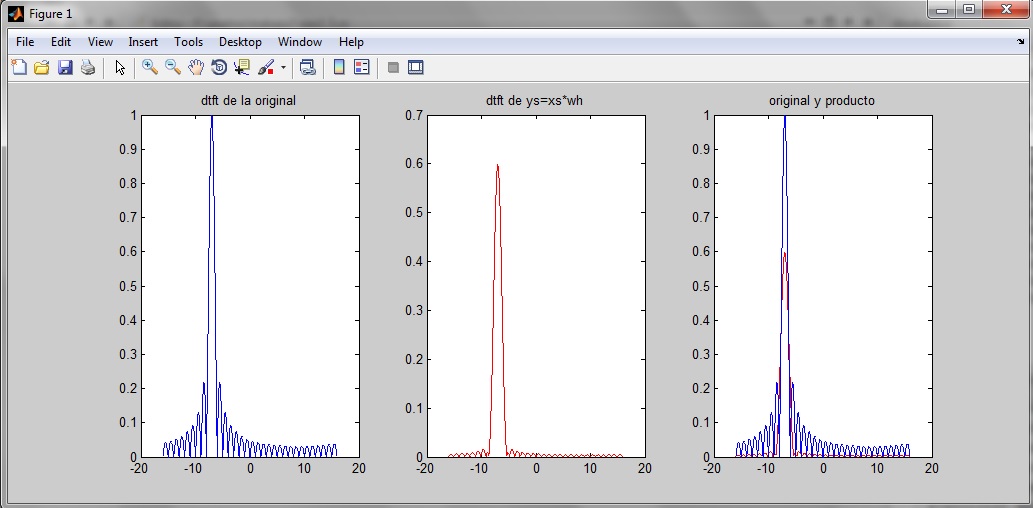
Task: Toggle the Insert Colorbar button
Action: point(338,68)
